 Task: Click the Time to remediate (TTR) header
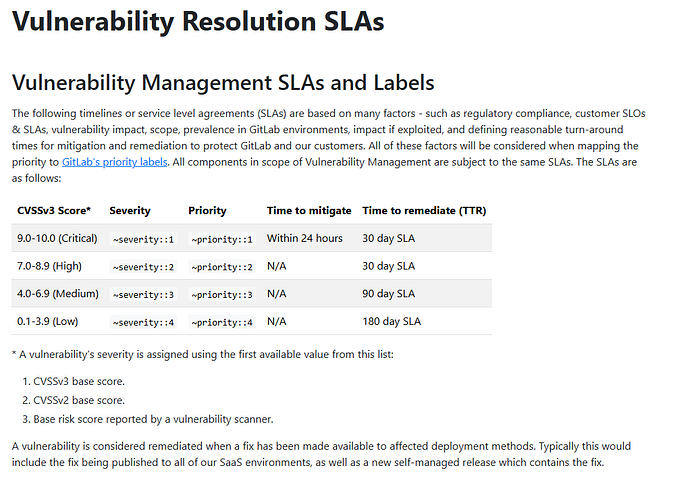424,211
